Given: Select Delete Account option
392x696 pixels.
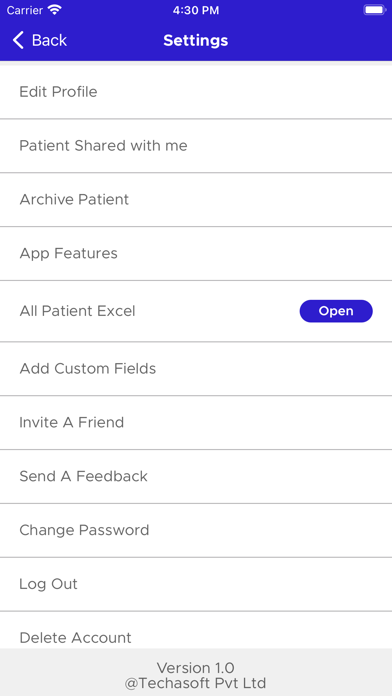Looking at the screenshot, I should tap(196, 630).
